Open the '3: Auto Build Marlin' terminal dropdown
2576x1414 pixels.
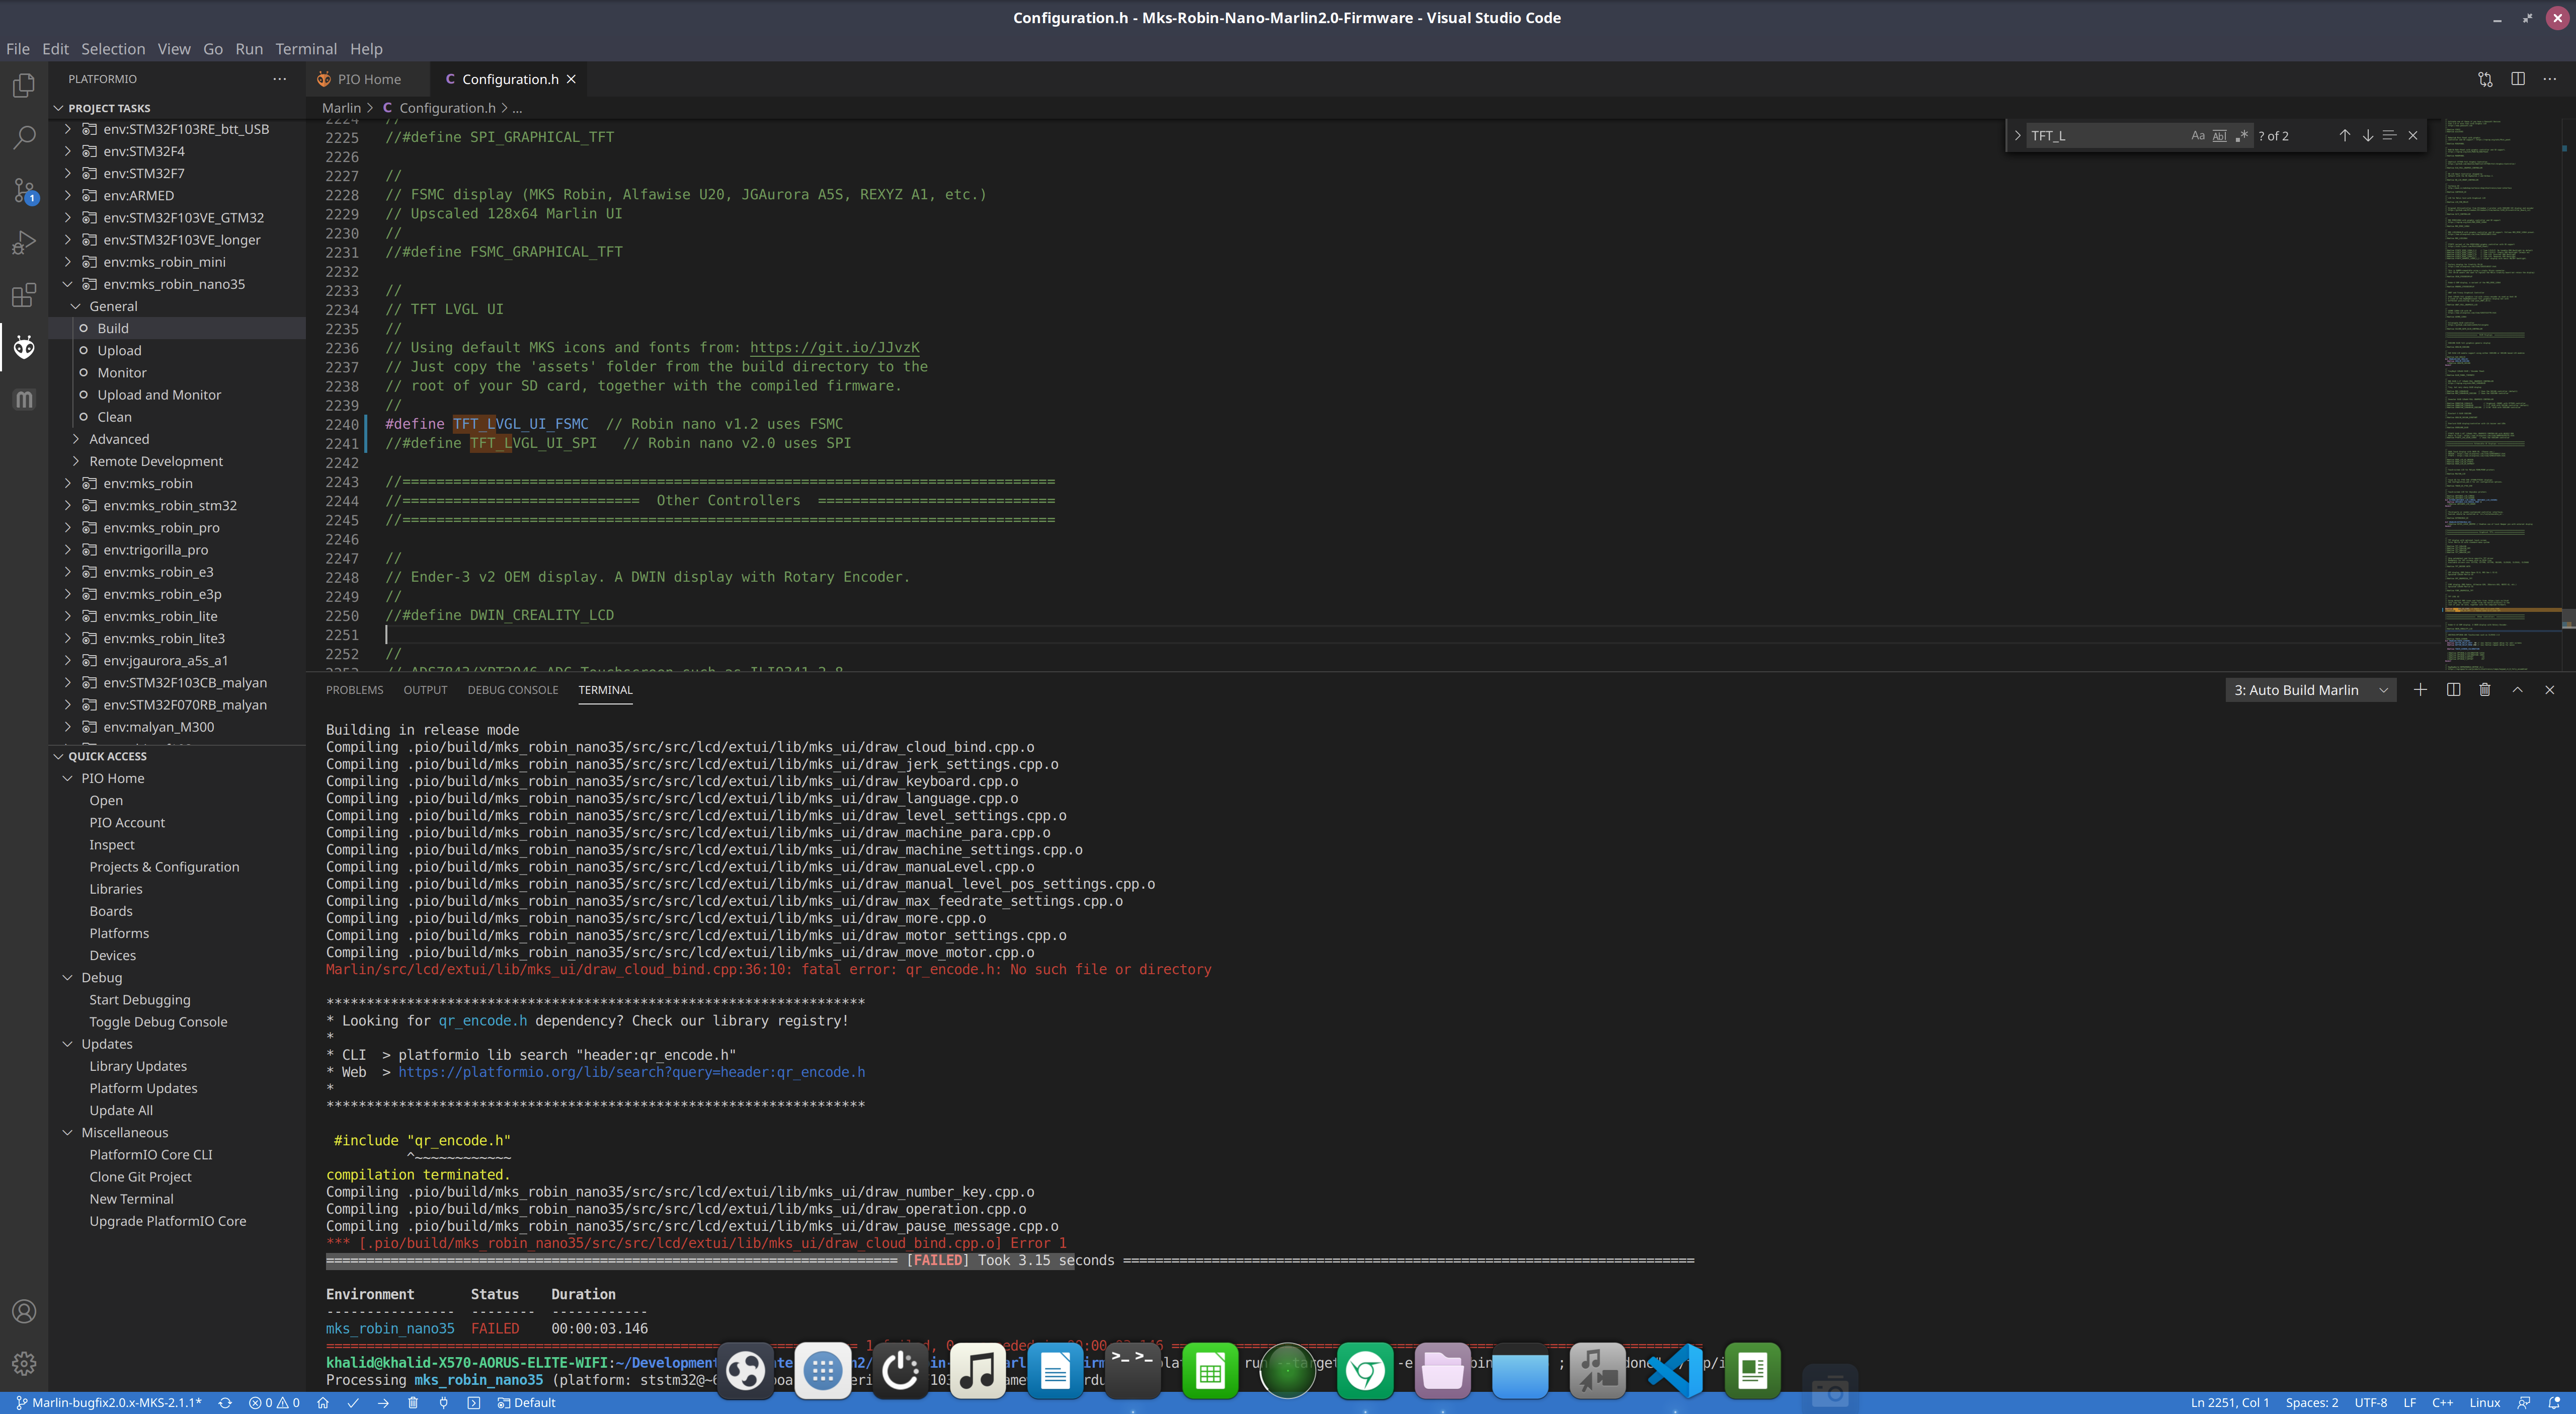click(2310, 690)
